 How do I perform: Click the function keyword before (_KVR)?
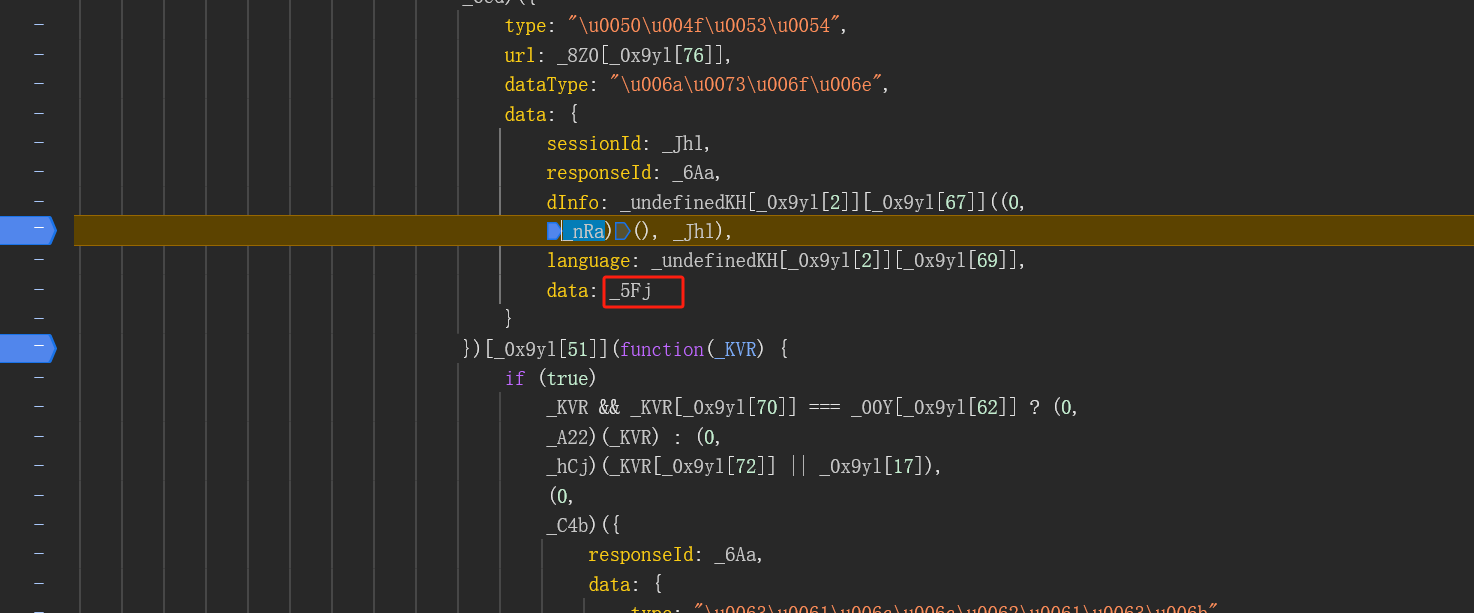click(x=661, y=350)
